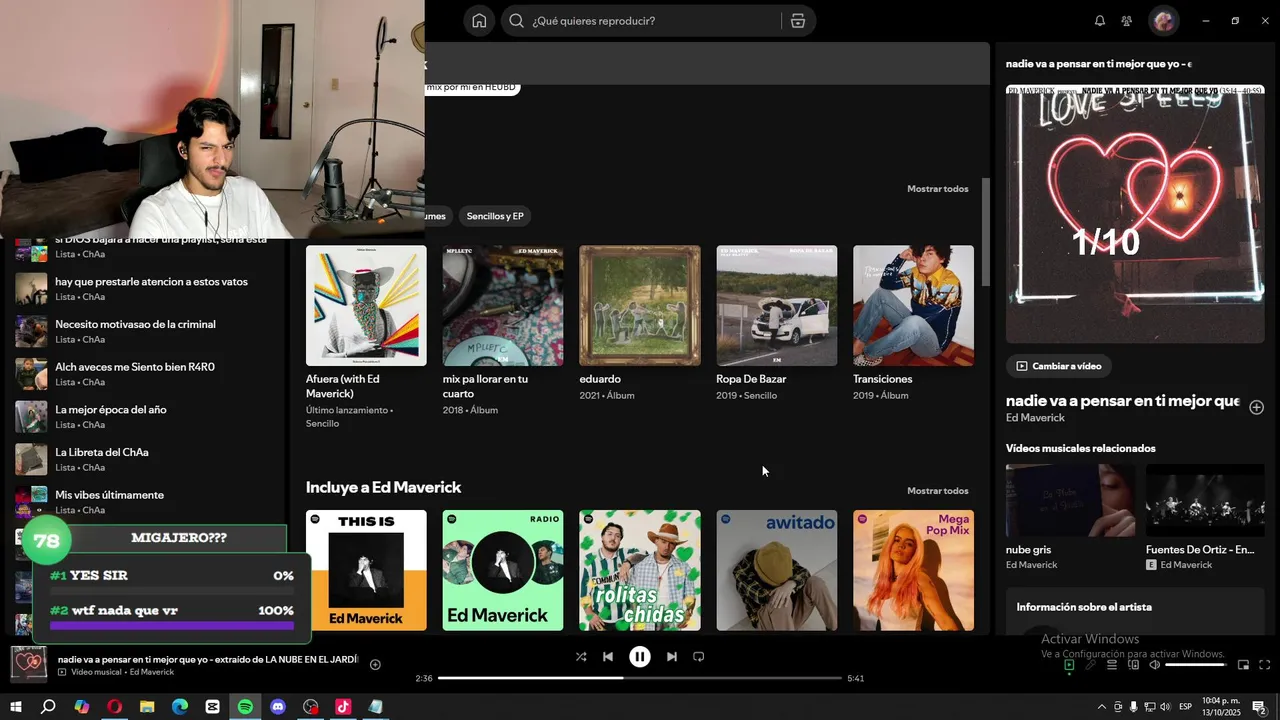Open the related video 'nube gris'

[x=1070, y=500]
